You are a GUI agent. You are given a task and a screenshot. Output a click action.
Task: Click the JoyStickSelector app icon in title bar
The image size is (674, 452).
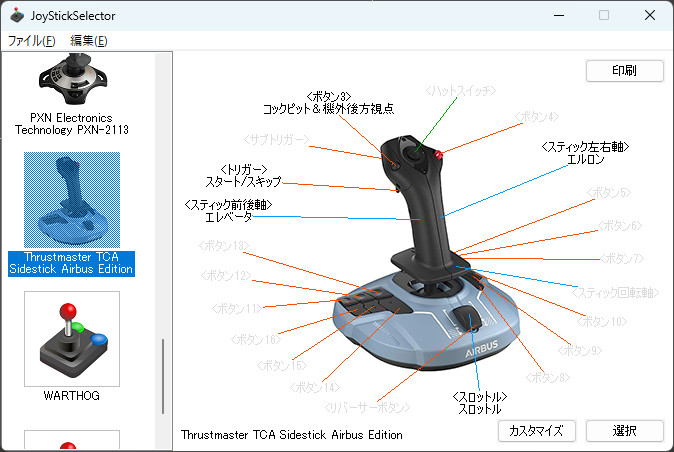click(17, 15)
